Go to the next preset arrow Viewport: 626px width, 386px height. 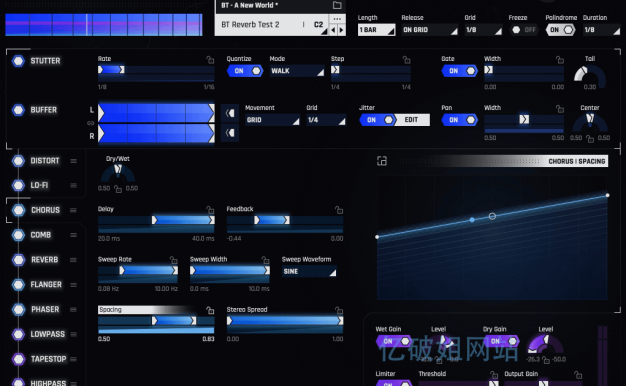coord(341,30)
